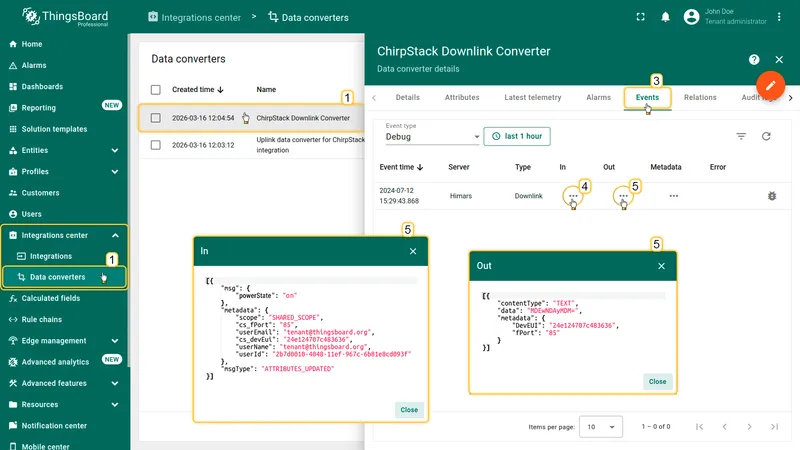Image resolution: width=800 pixels, height=450 pixels.
Task: View In data of Downlink event
Action: click(x=573, y=196)
